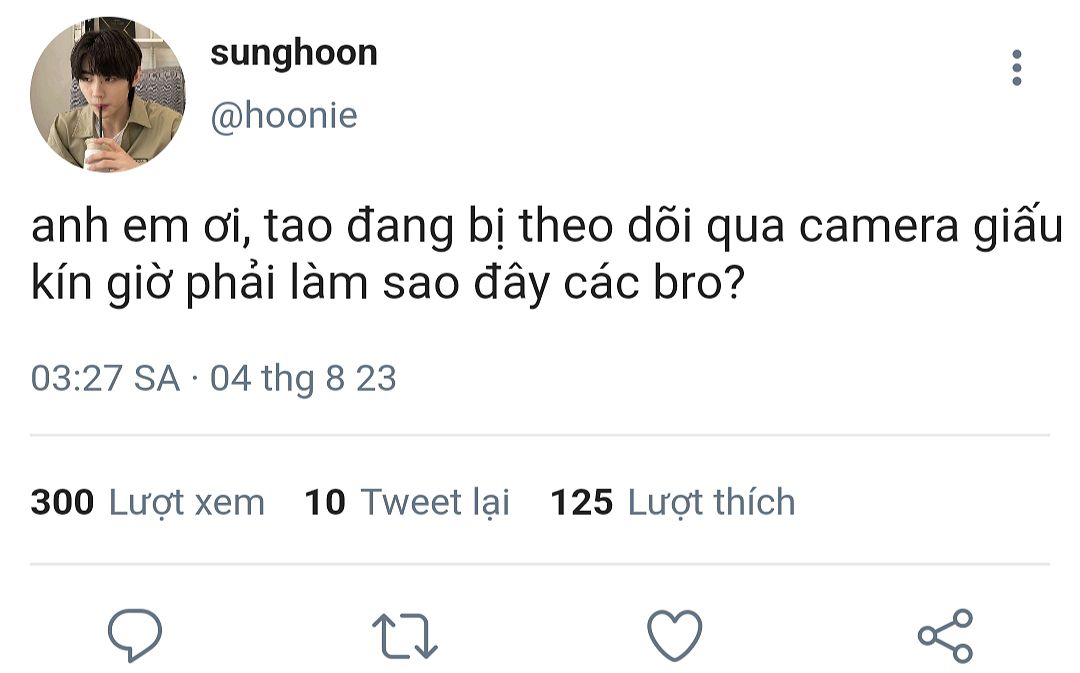1080x673 pixels.
Task: Reply to sunghoon's tweet via speech bubble icon
Action: tap(135, 634)
